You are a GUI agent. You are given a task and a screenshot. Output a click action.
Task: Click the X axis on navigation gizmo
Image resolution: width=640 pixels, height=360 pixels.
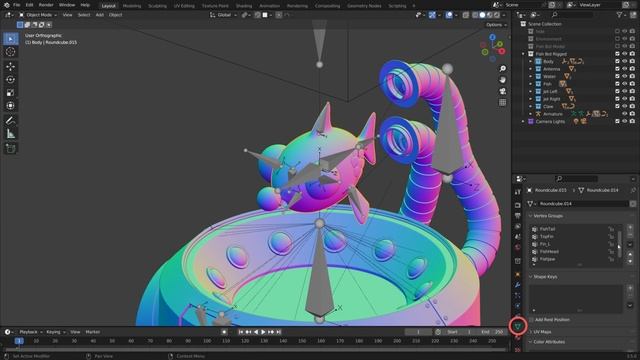point(502,51)
